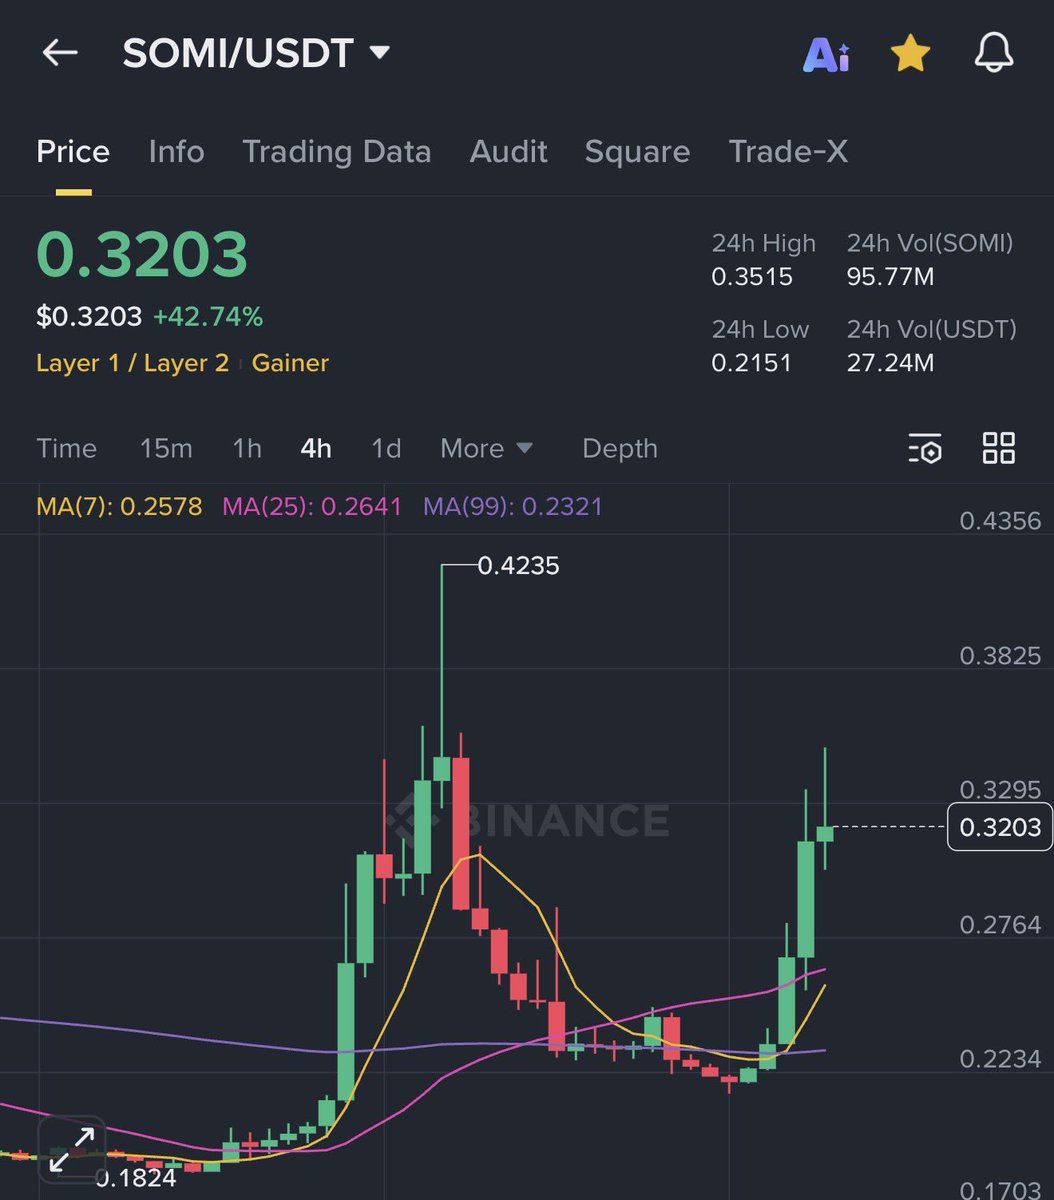Open chart indicator settings icon
The height and width of the screenshot is (1200, 1054).
click(x=925, y=448)
